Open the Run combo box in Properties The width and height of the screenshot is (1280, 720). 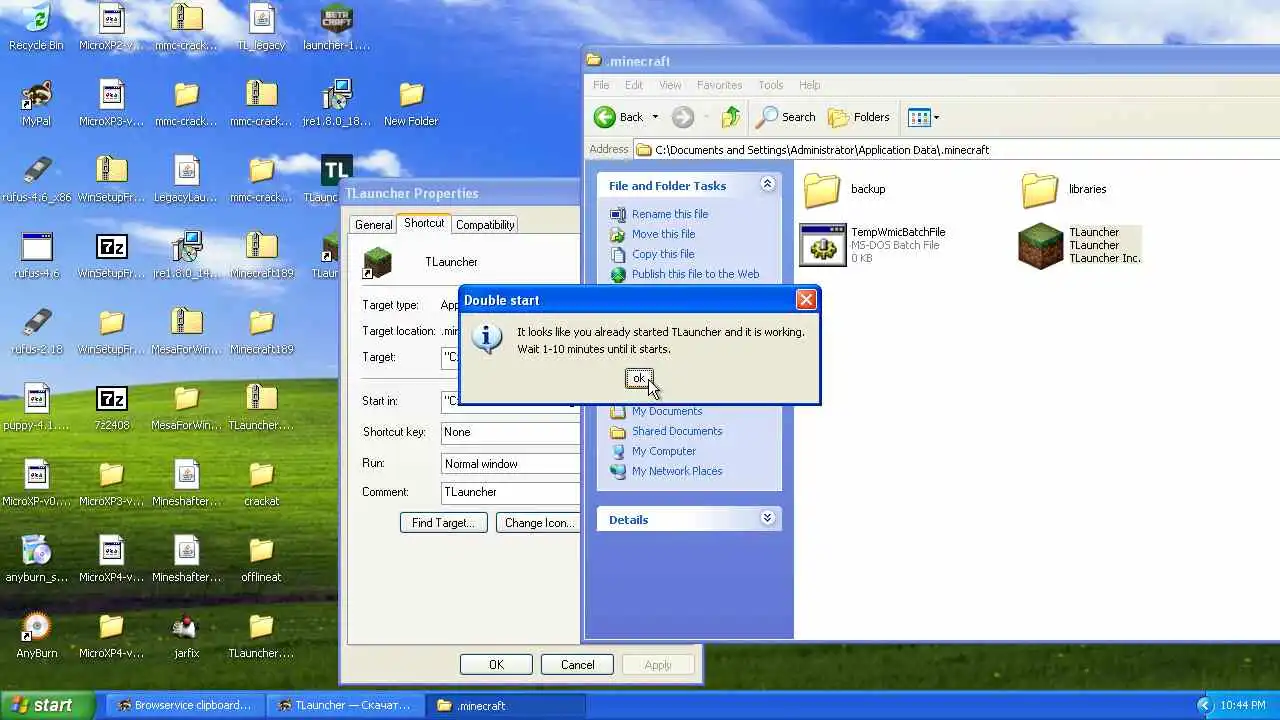click(x=510, y=464)
